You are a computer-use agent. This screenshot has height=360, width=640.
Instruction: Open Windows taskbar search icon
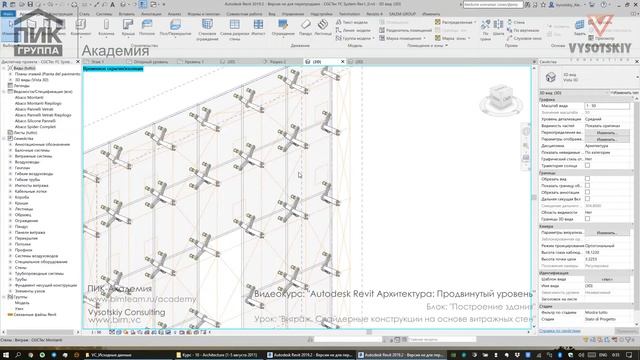(18, 355)
